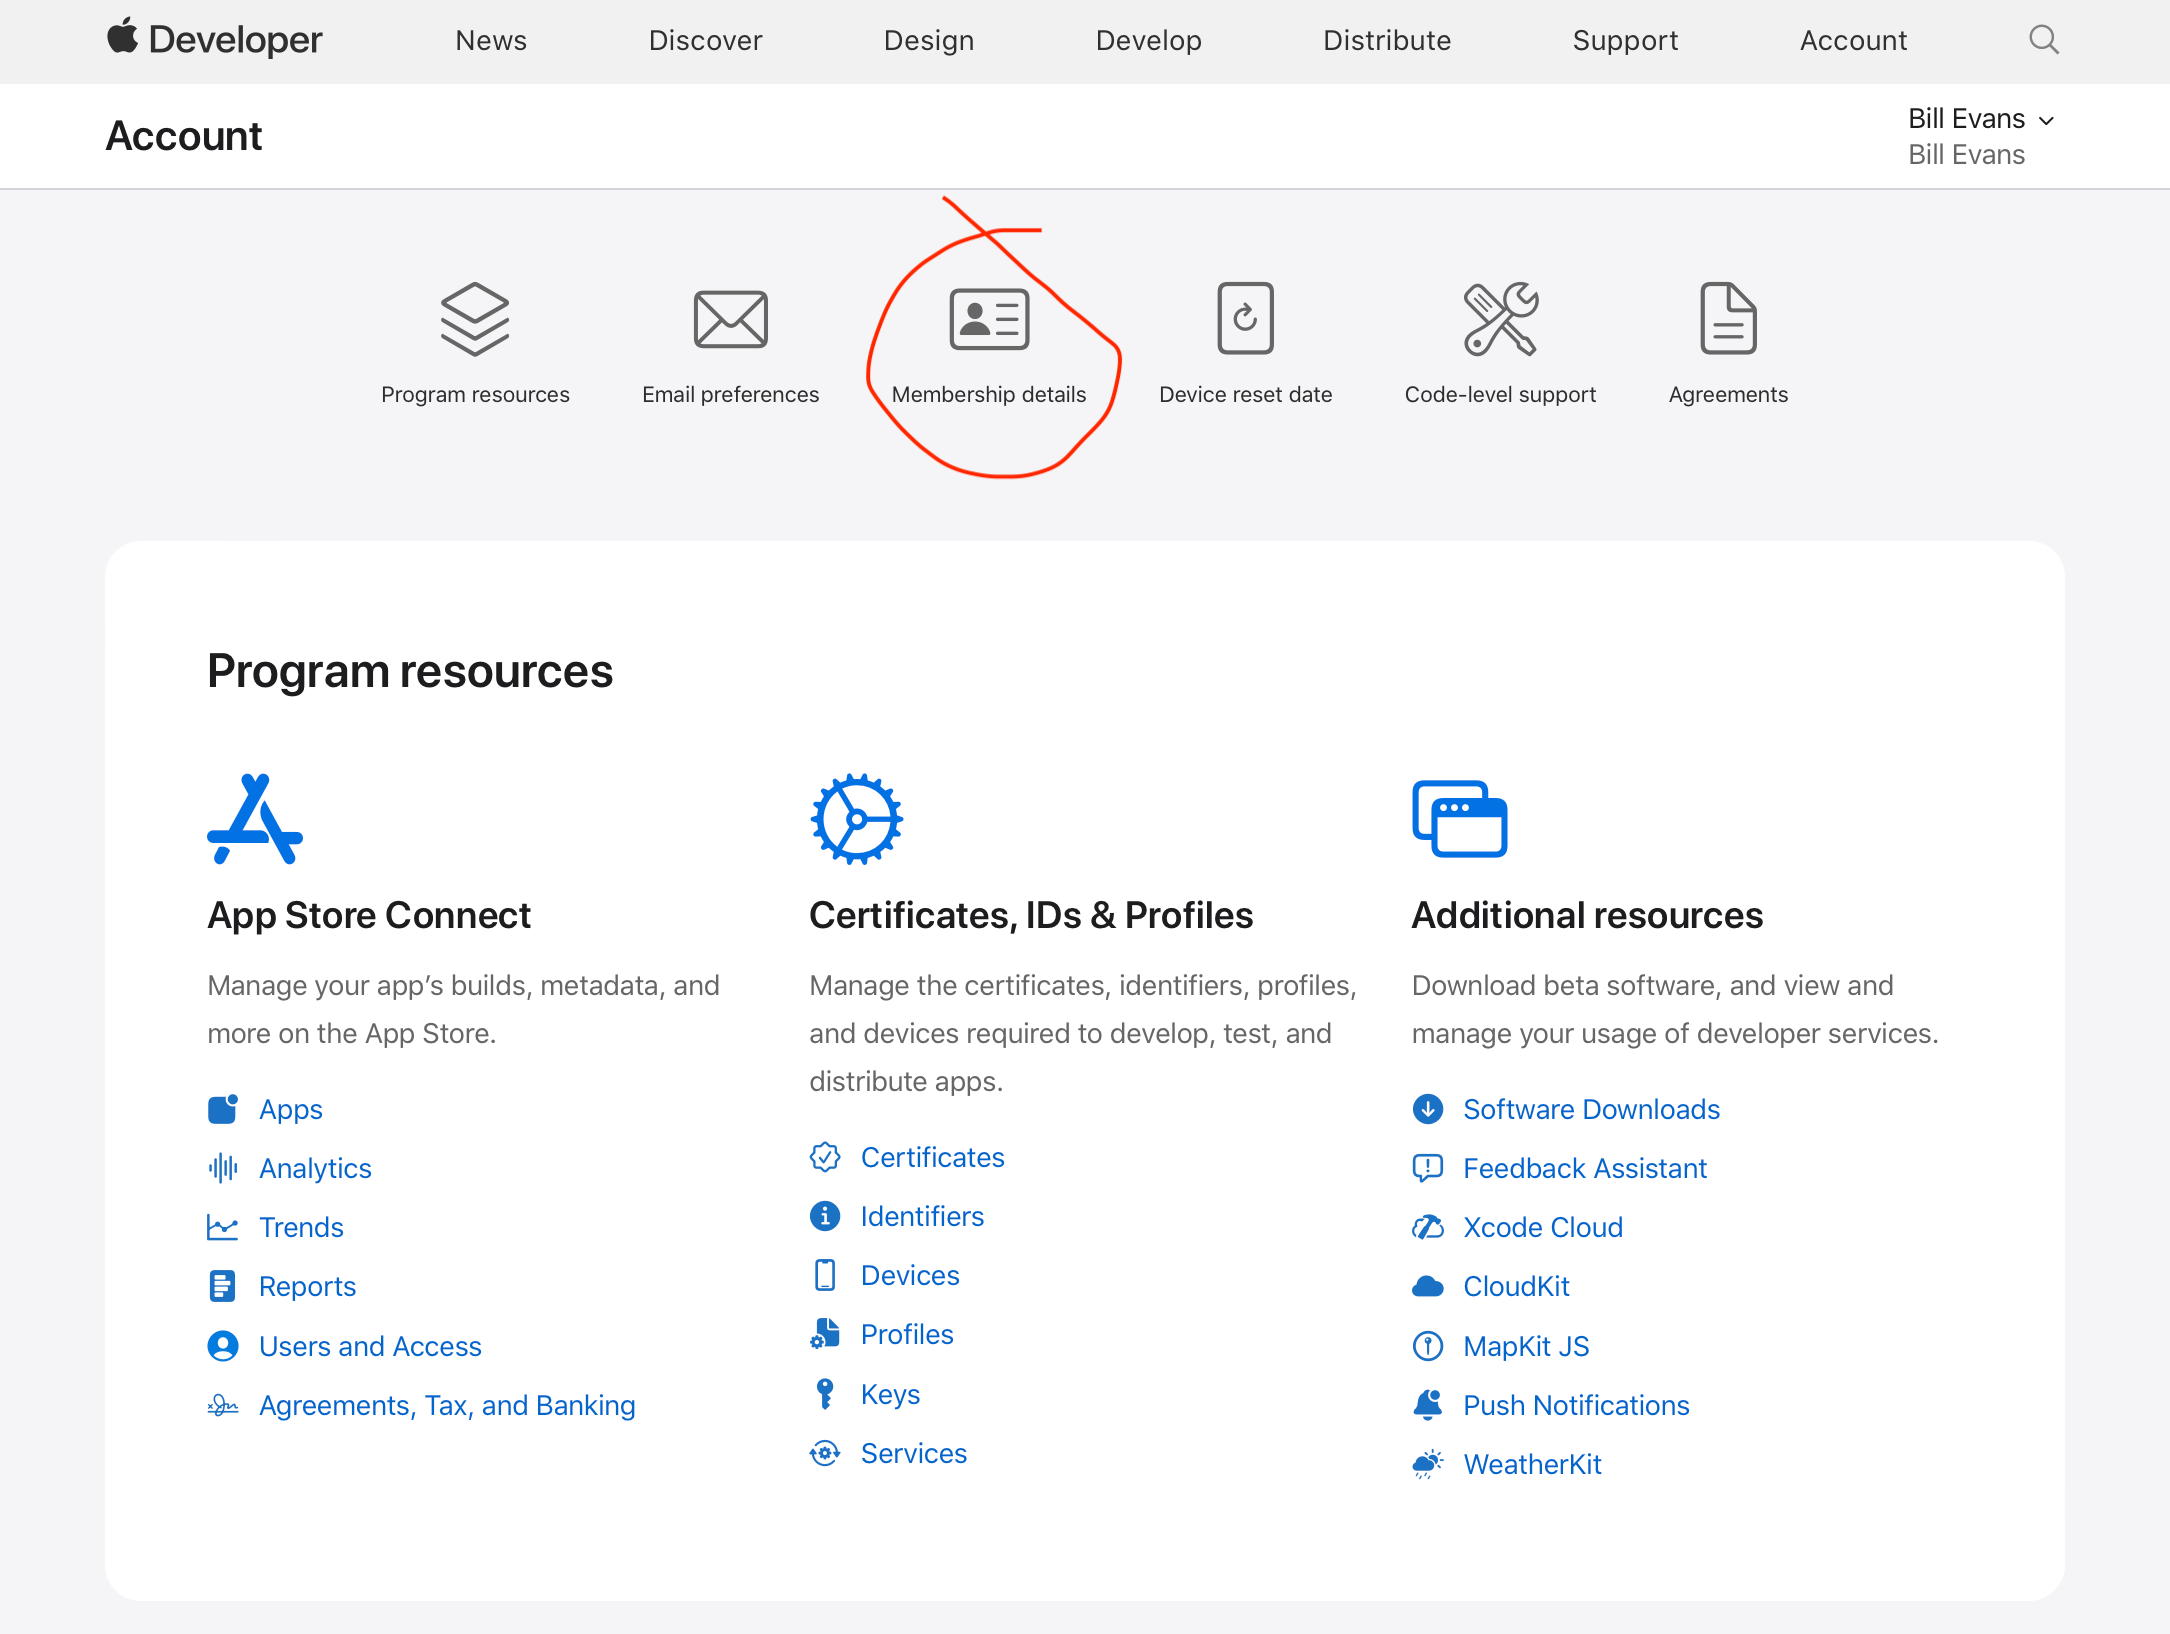Click the Account page heading
2170x1634 pixels.
coord(184,135)
